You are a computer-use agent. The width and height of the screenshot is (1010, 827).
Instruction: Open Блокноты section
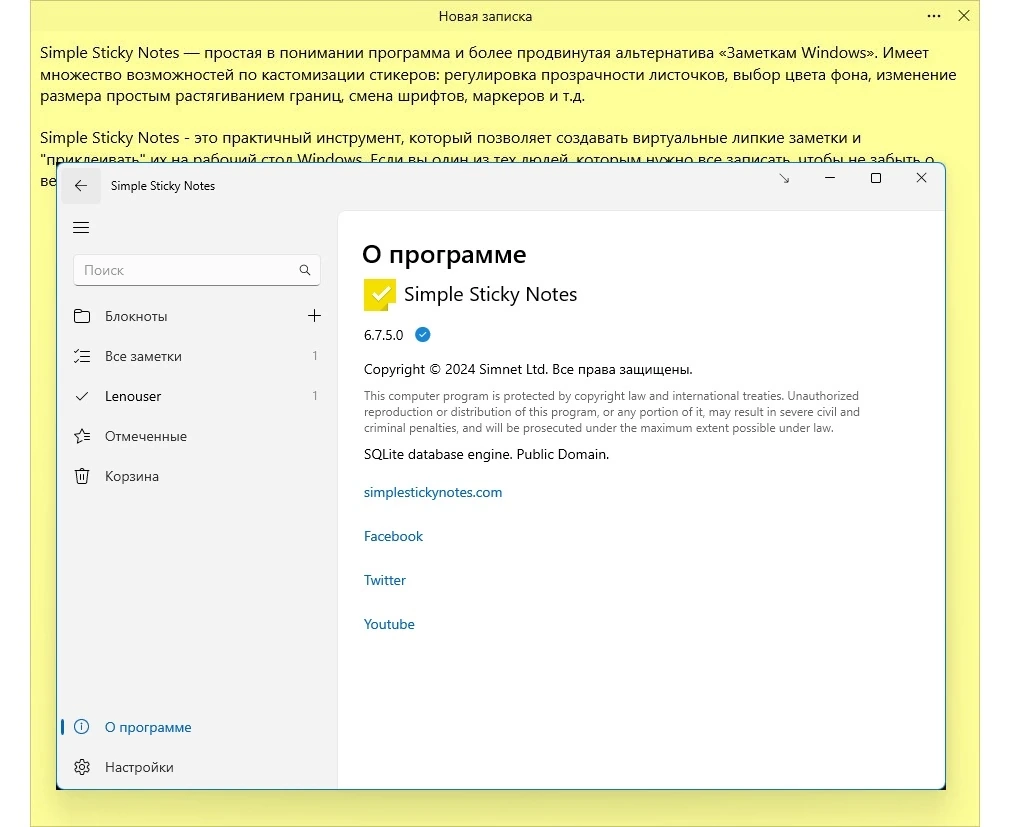coord(196,316)
